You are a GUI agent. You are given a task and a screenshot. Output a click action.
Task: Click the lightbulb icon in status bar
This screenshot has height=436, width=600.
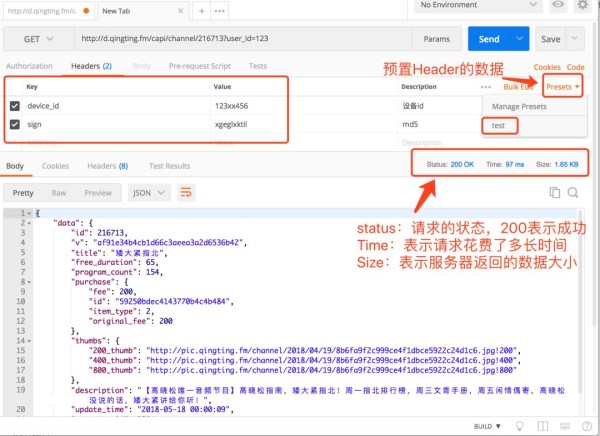coord(520,426)
